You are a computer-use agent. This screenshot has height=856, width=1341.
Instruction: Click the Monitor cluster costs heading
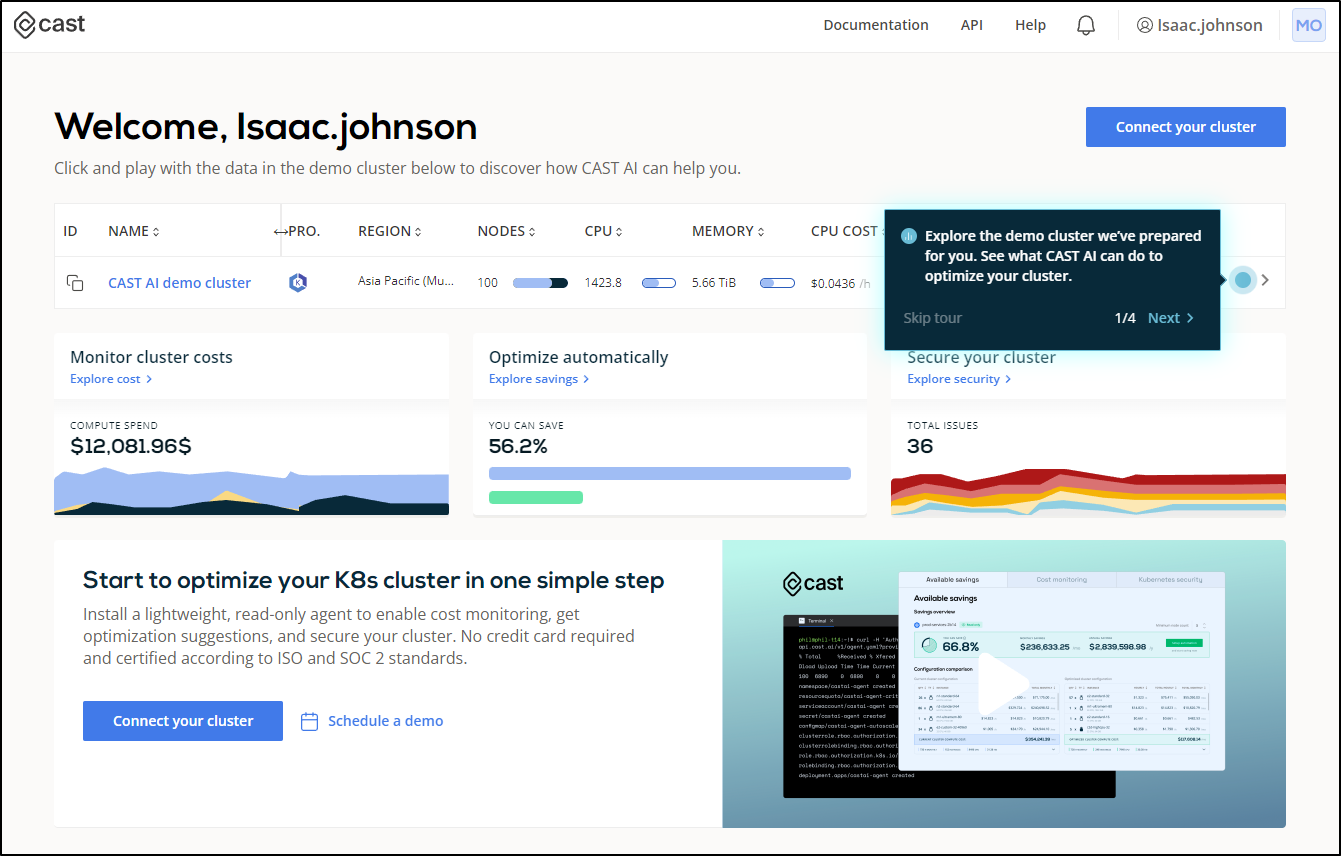(151, 357)
